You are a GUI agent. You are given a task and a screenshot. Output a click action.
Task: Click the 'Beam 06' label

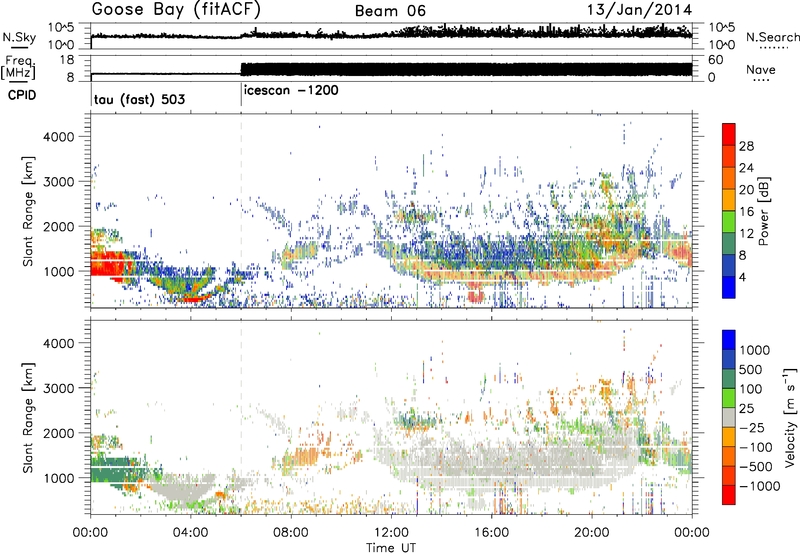click(390, 11)
